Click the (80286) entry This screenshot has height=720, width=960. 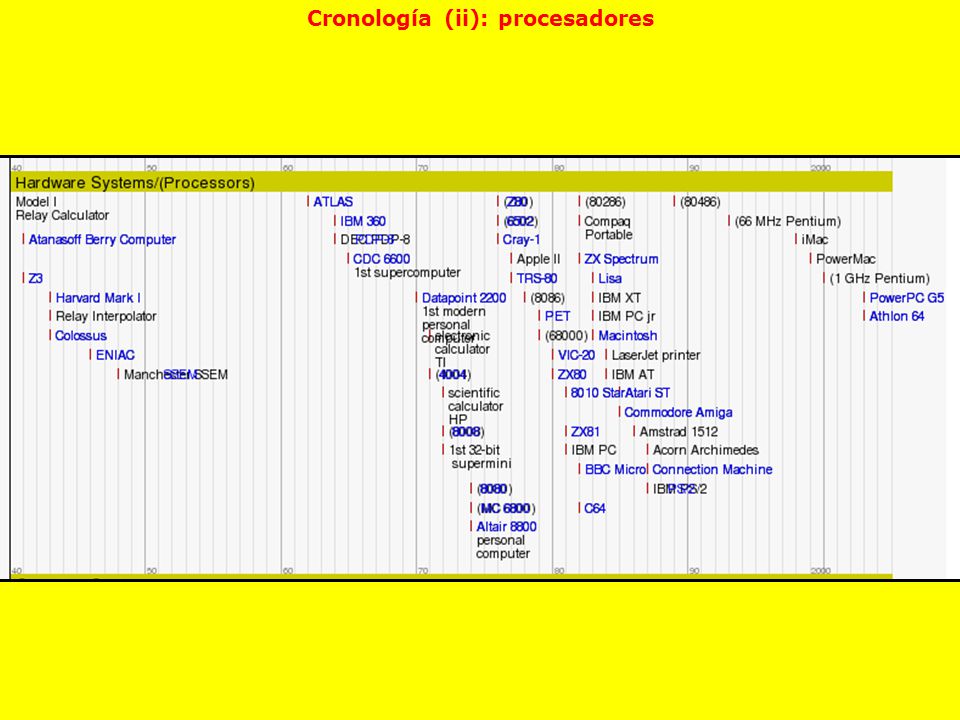click(605, 201)
